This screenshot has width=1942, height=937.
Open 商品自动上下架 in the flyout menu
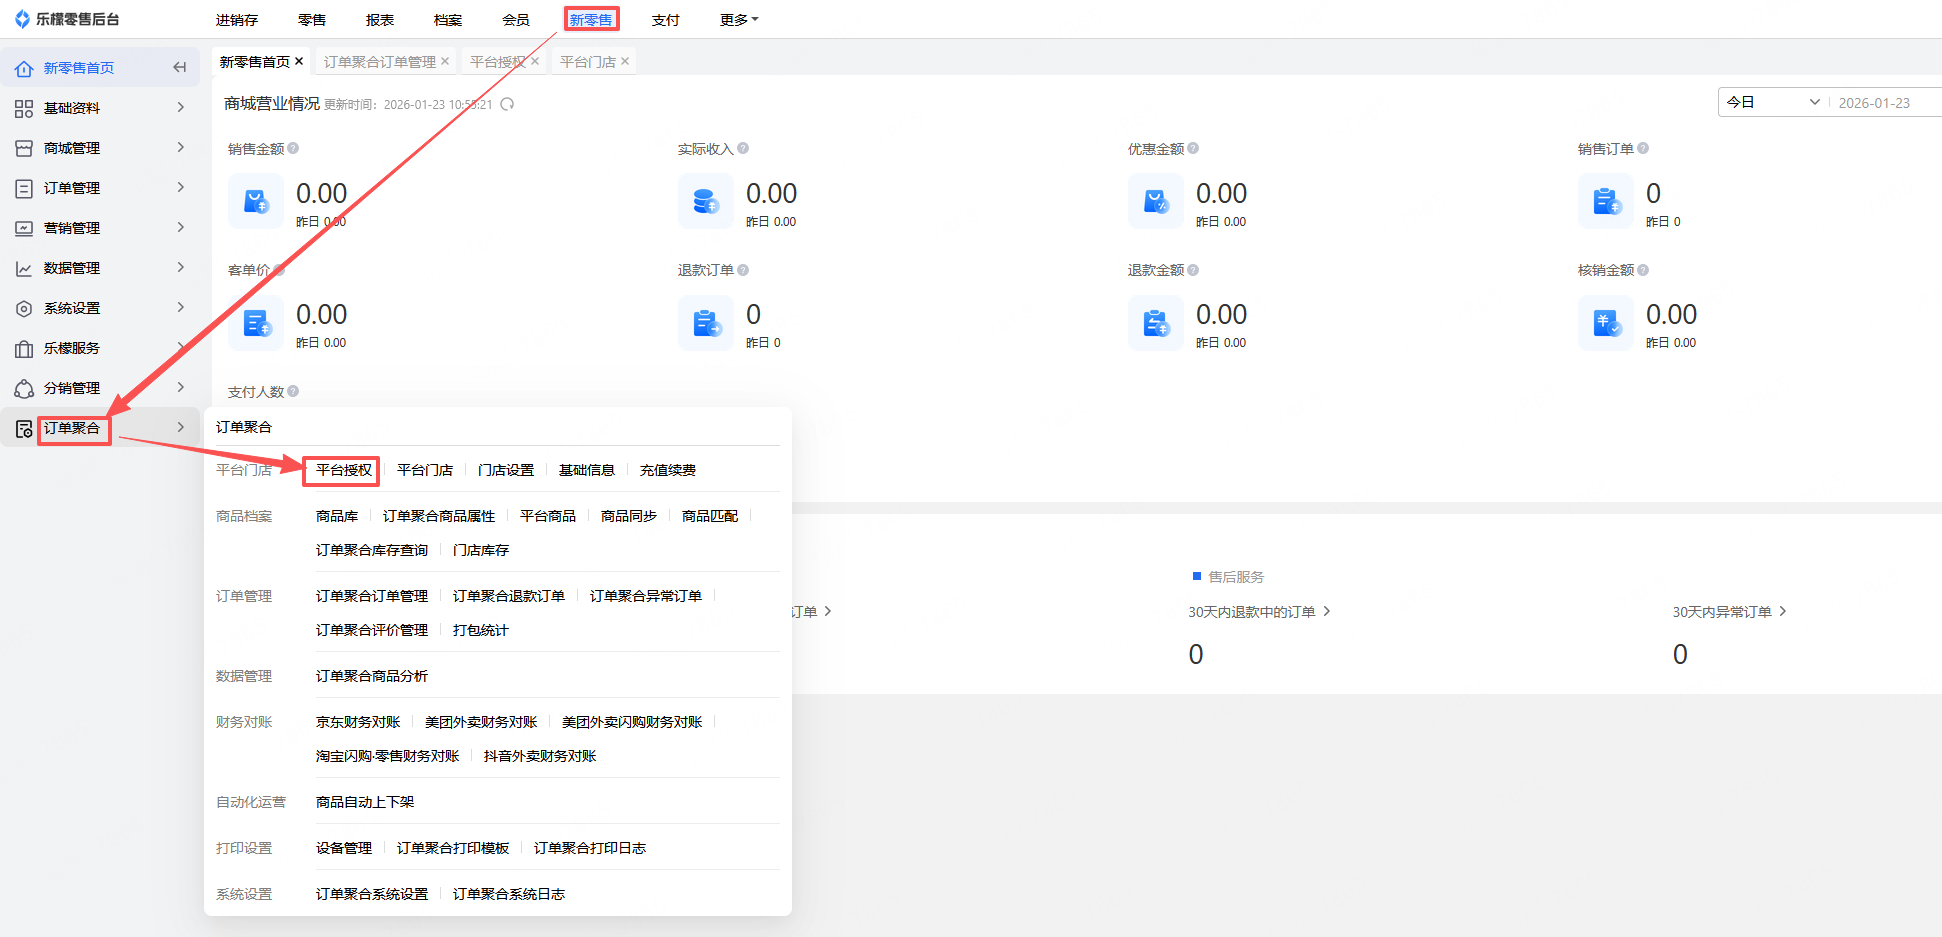[x=365, y=802]
